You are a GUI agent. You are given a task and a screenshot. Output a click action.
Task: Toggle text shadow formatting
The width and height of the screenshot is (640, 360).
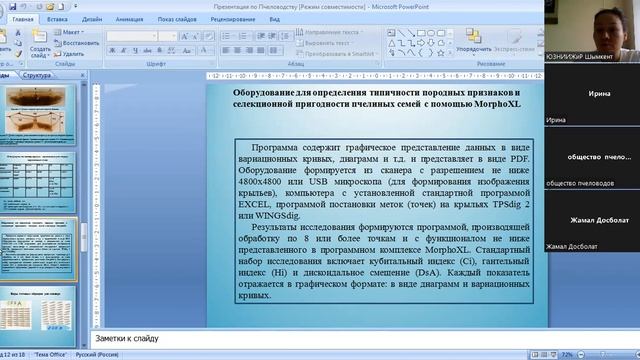point(160,51)
